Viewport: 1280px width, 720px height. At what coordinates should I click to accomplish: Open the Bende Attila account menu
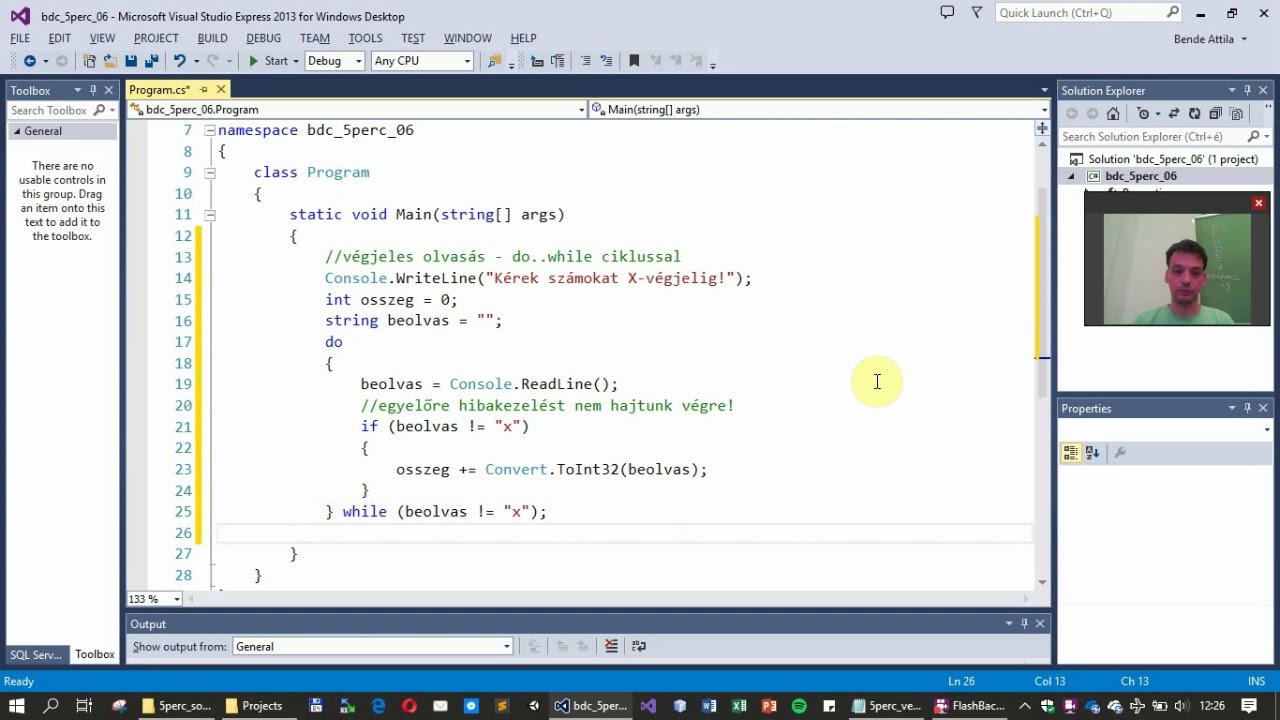[1210, 39]
